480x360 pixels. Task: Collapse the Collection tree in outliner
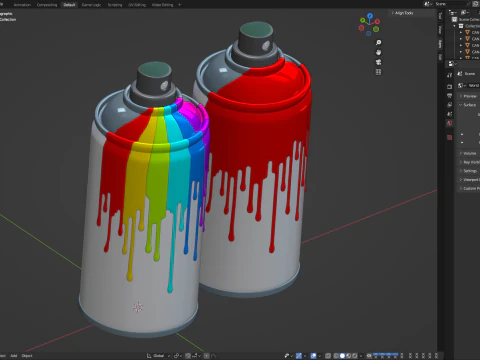[x=454, y=26]
